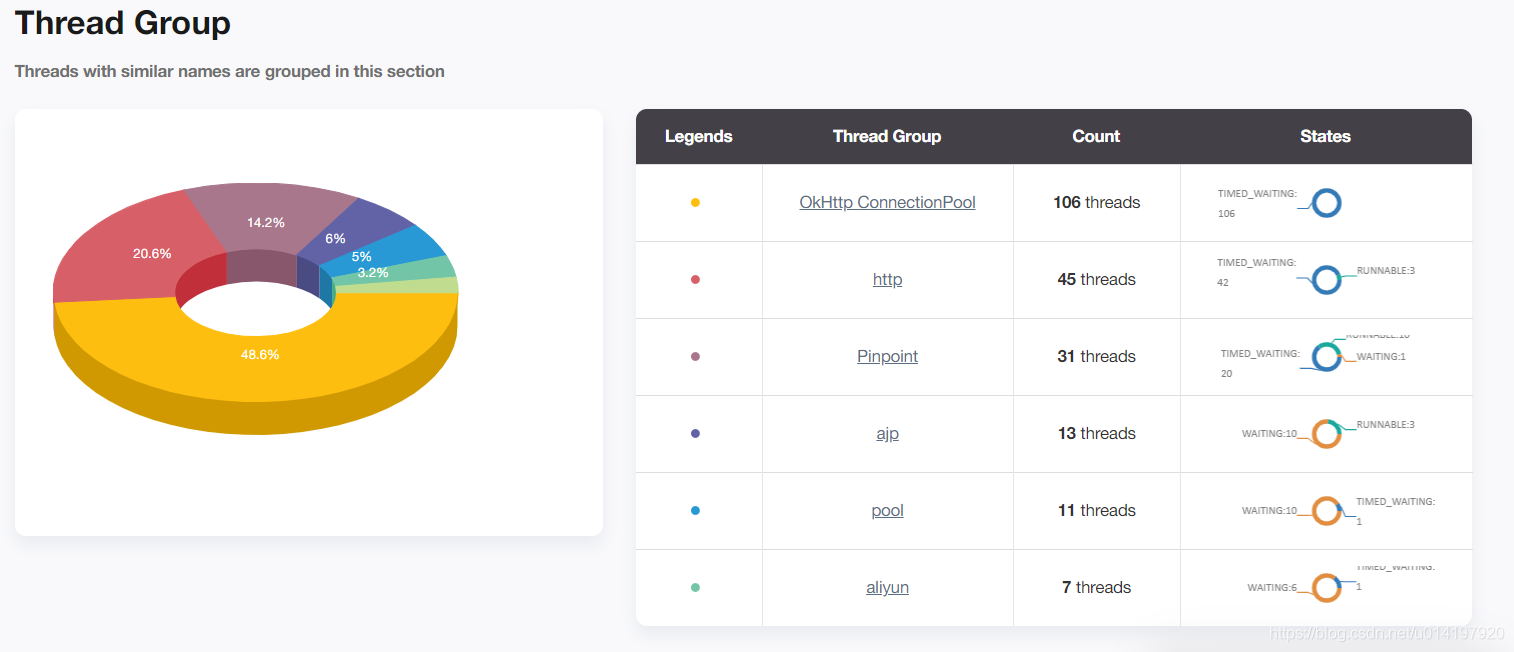Open the pool thread group link

887,510
